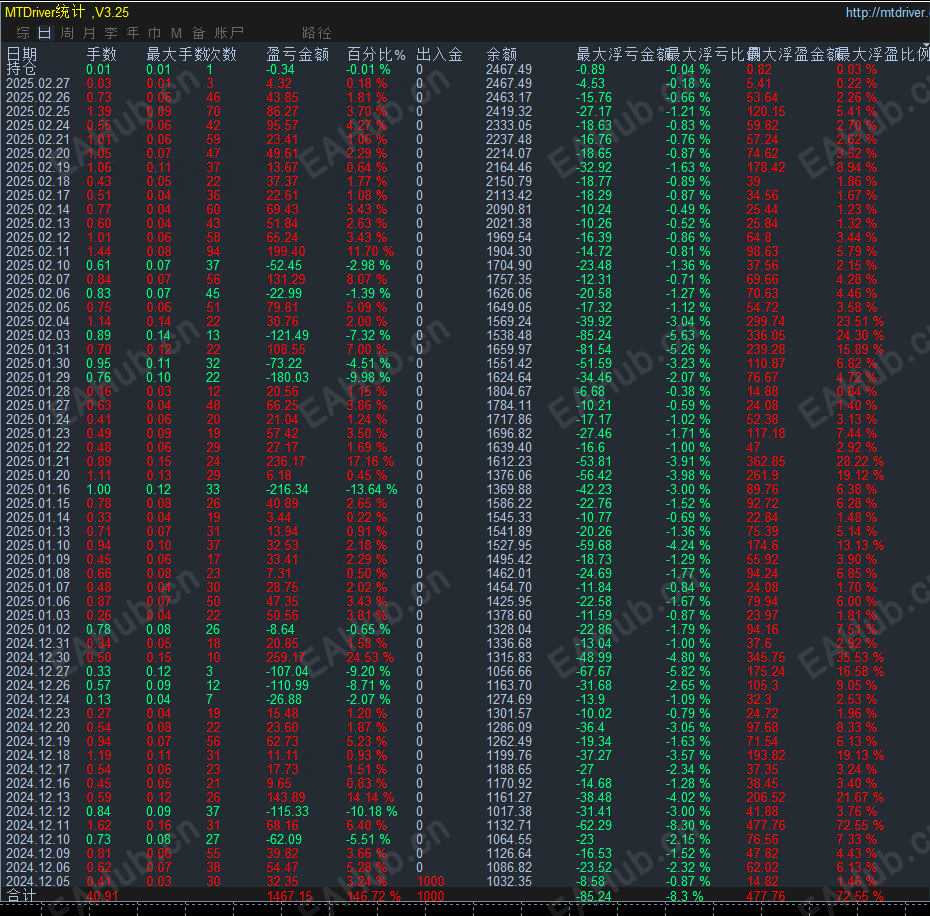Click lots value 1.62 on 2024.12.11
Viewport: 930px width, 916px height.
(x=98, y=825)
